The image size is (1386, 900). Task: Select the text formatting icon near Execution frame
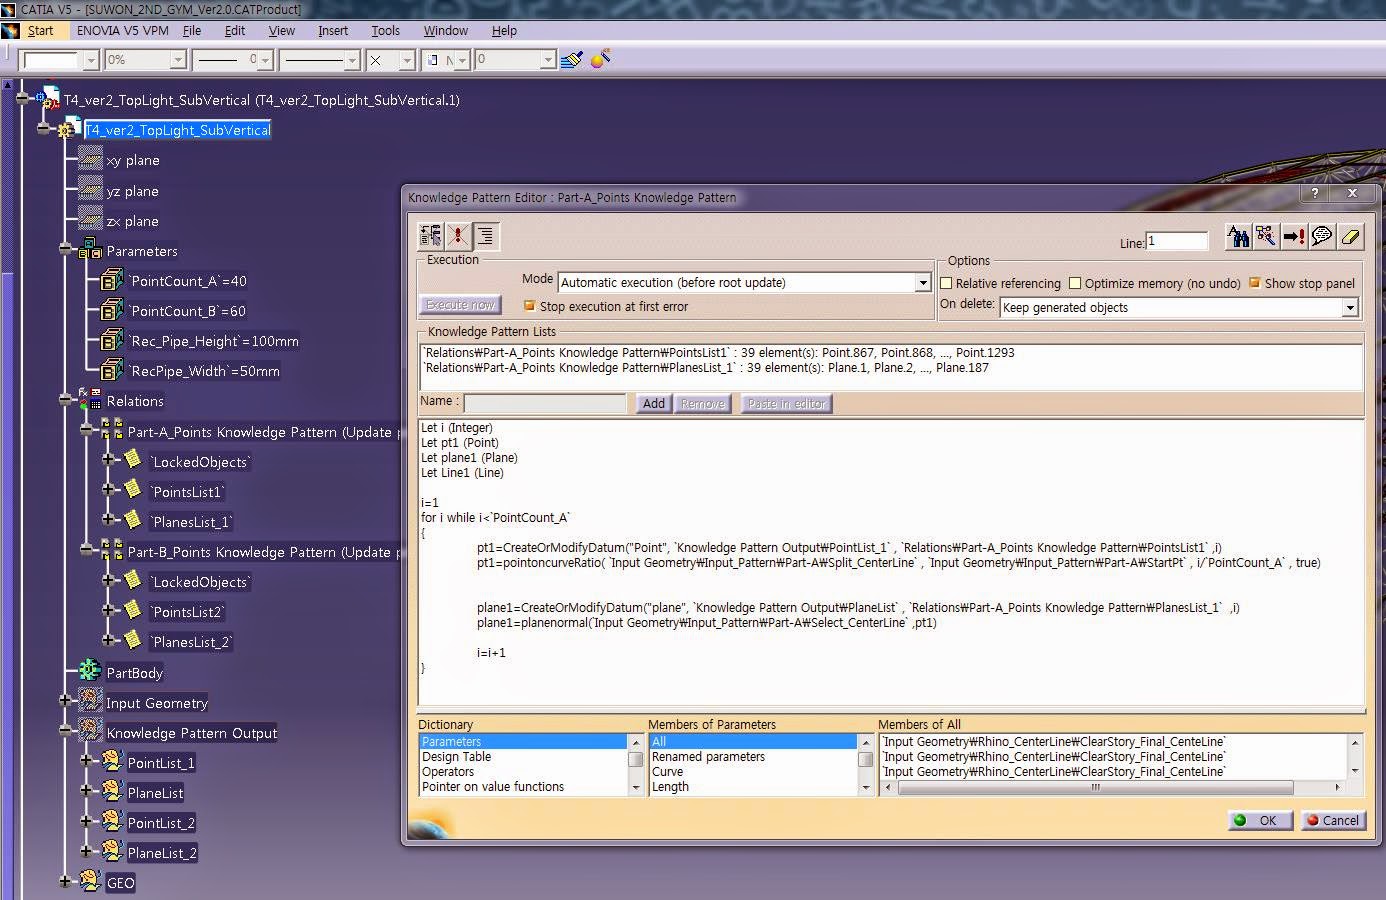[x=485, y=236]
